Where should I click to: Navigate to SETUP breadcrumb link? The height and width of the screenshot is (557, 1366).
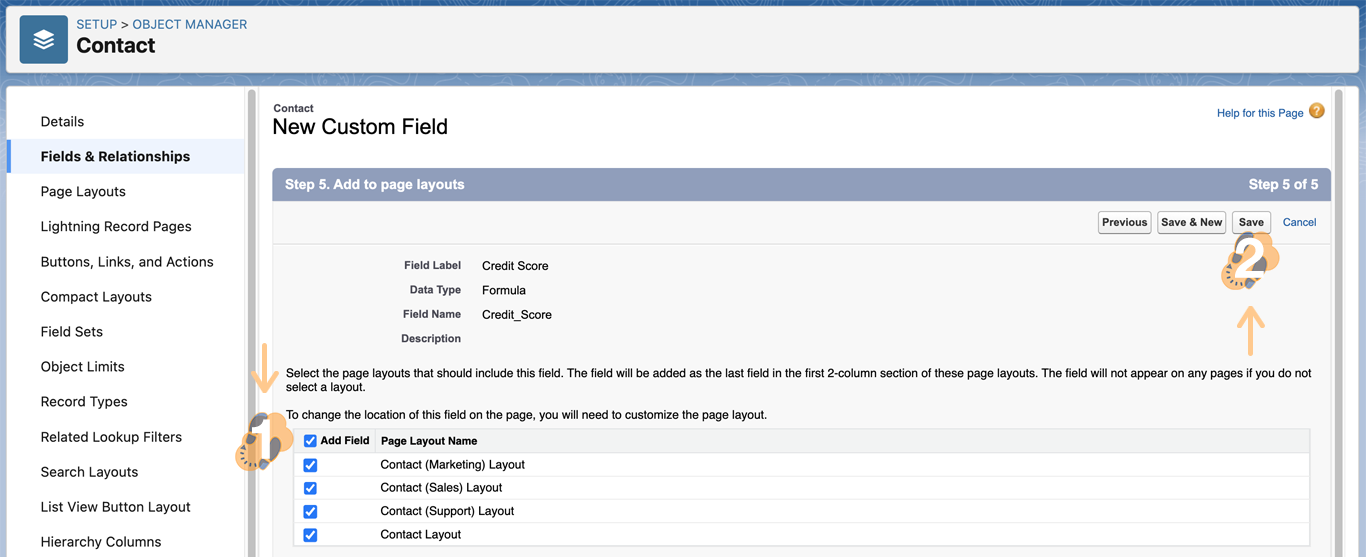click(x=96, y=24)
